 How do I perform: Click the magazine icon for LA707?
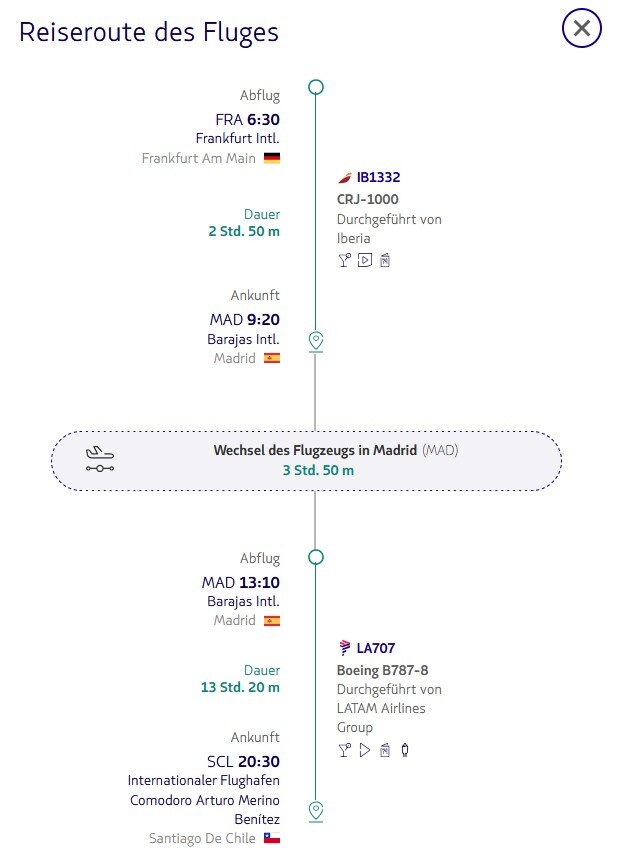385,750
